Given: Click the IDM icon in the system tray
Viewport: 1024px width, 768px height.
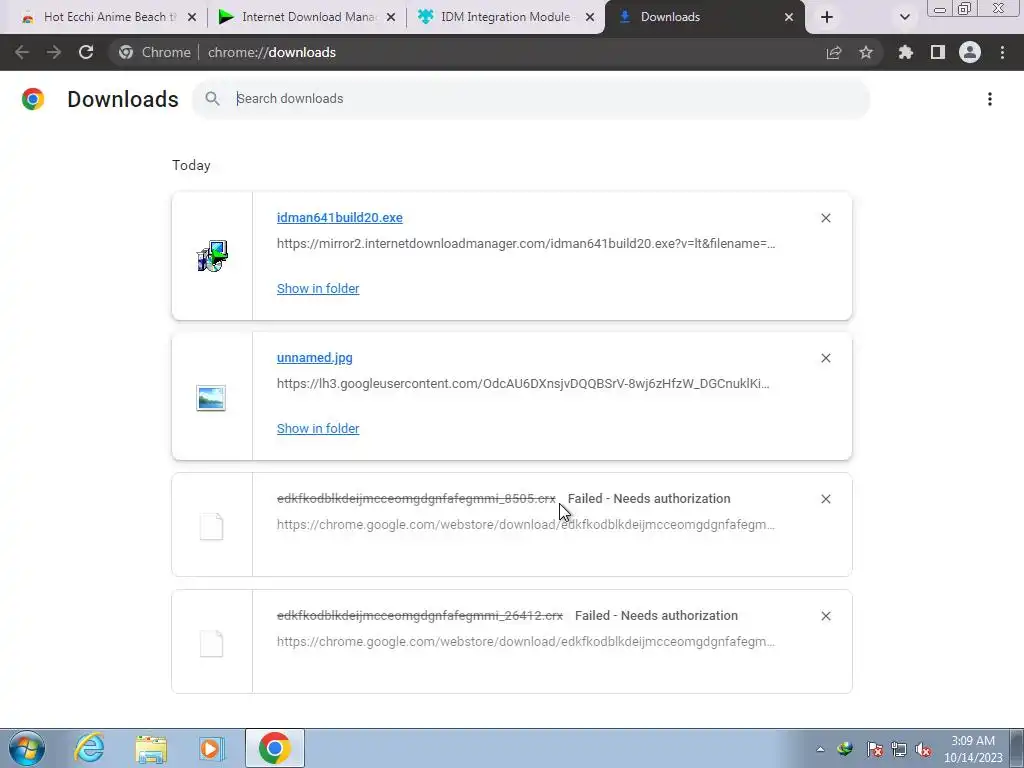Looking at the screenshot, I should click(845, 749).
